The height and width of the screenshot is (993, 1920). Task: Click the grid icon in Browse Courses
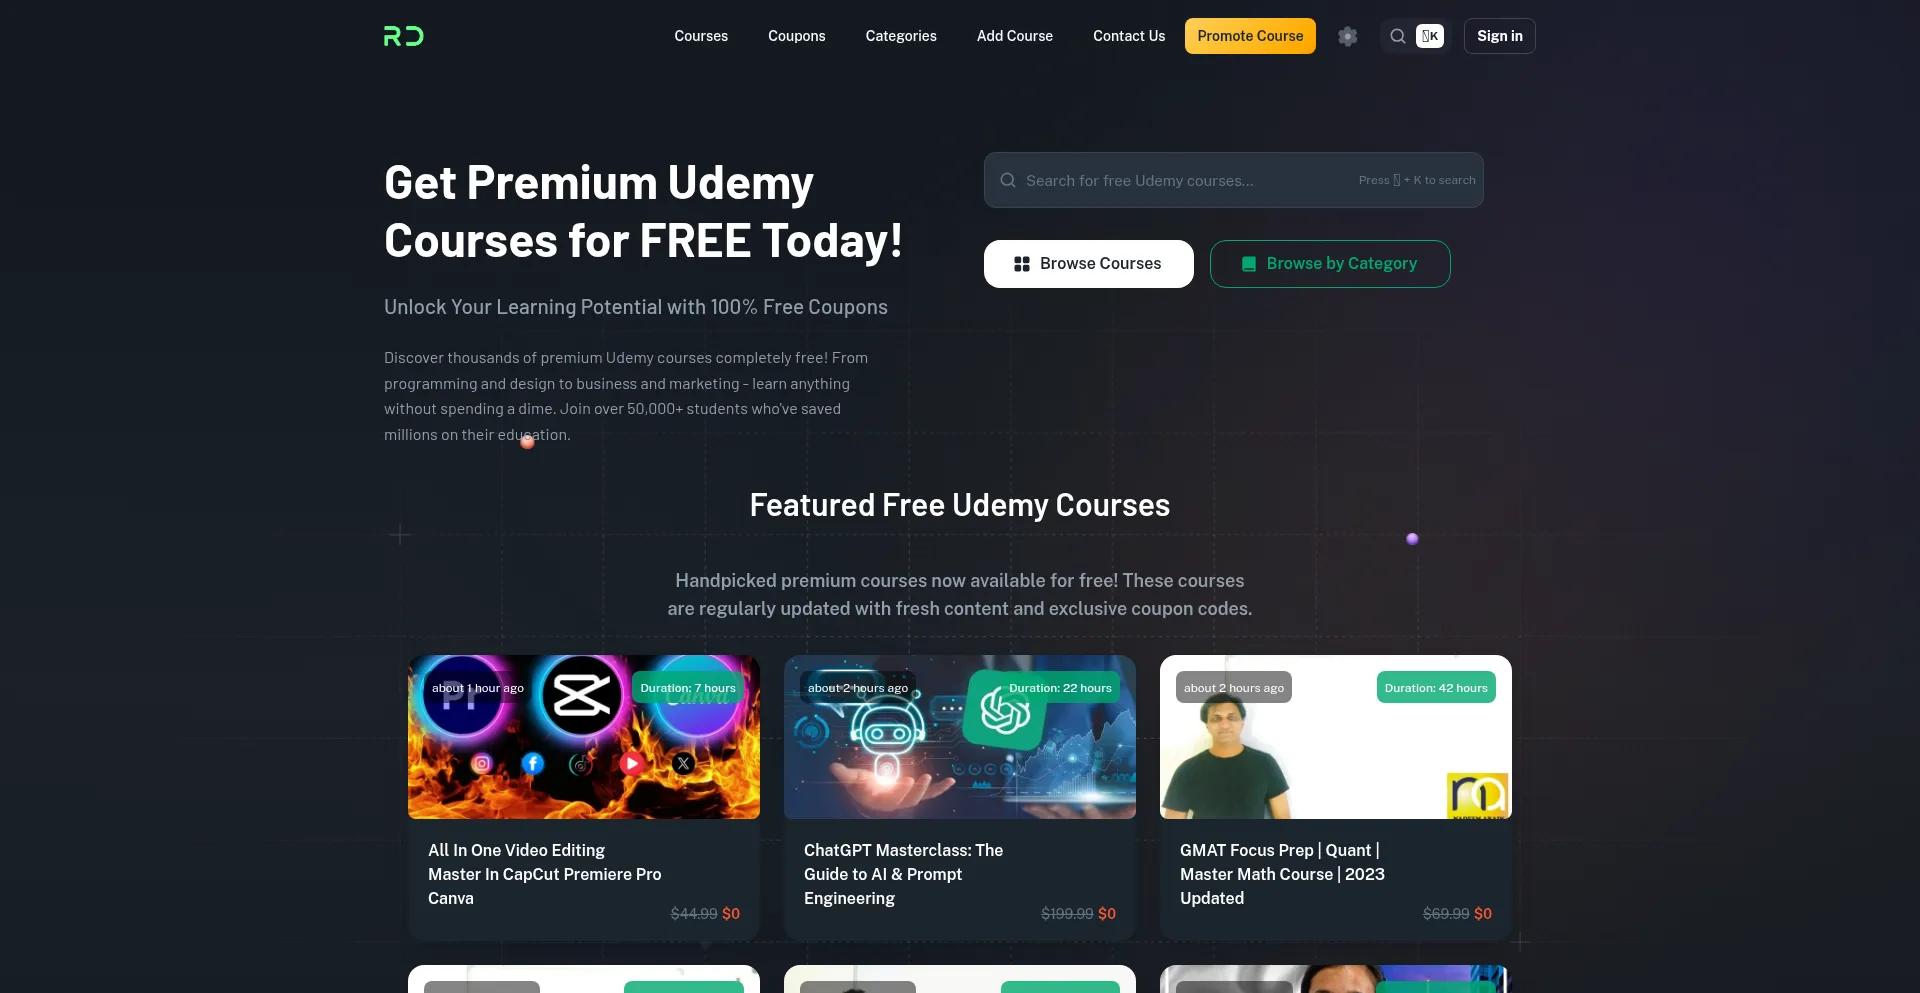coord(1022,264)
